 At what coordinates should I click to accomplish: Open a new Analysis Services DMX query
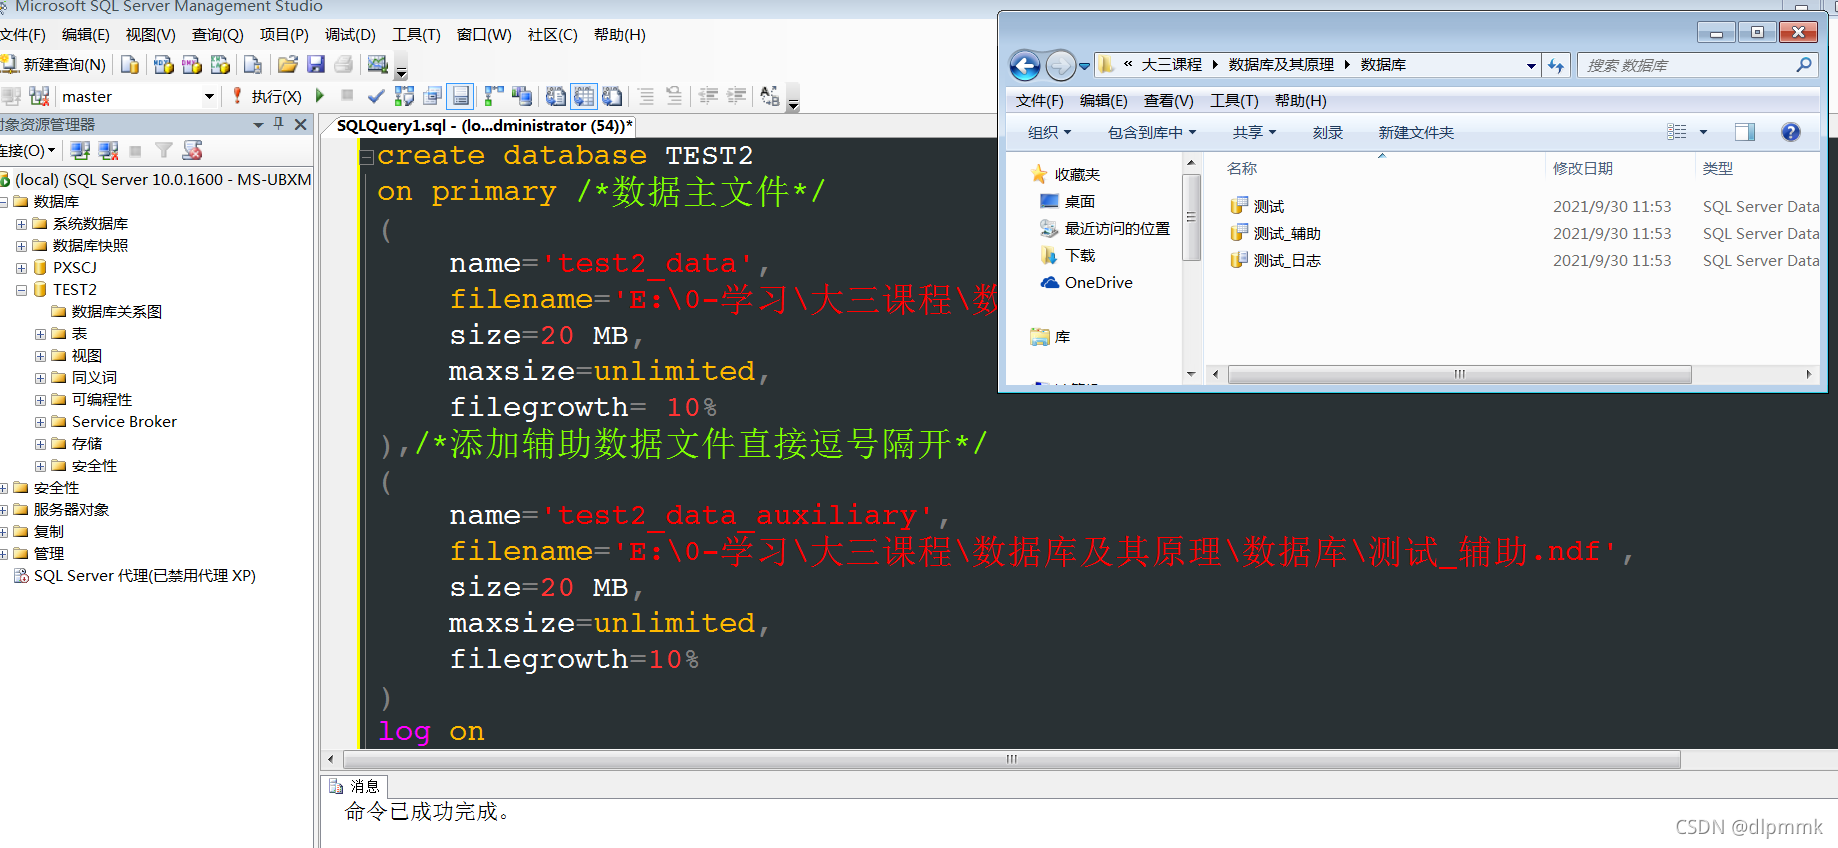(192, 65)
